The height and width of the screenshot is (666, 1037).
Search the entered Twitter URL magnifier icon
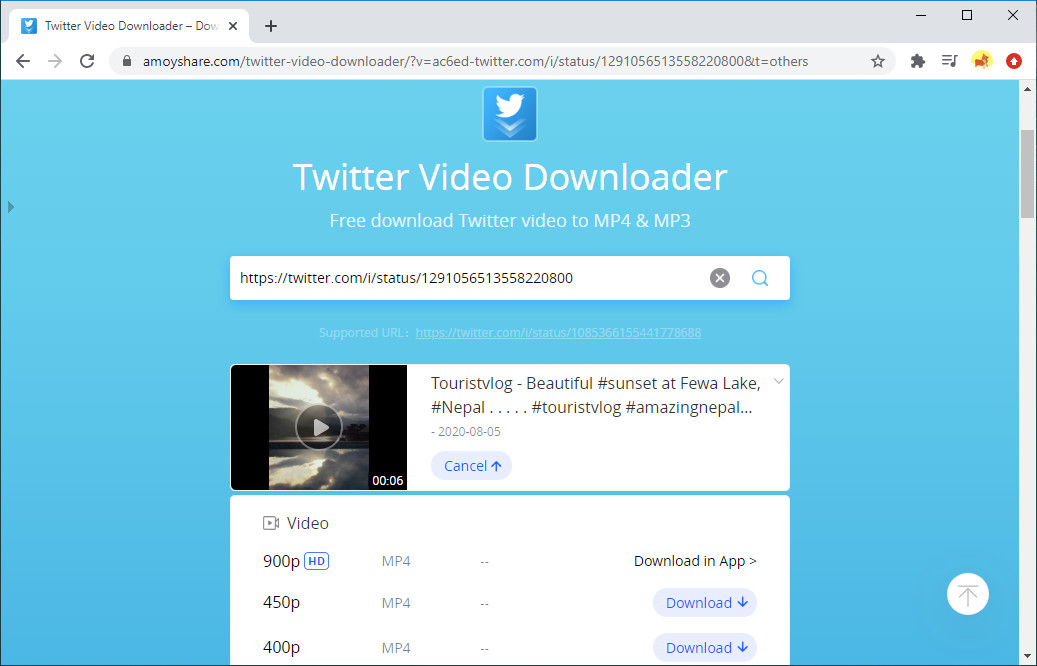click(760, 278)
